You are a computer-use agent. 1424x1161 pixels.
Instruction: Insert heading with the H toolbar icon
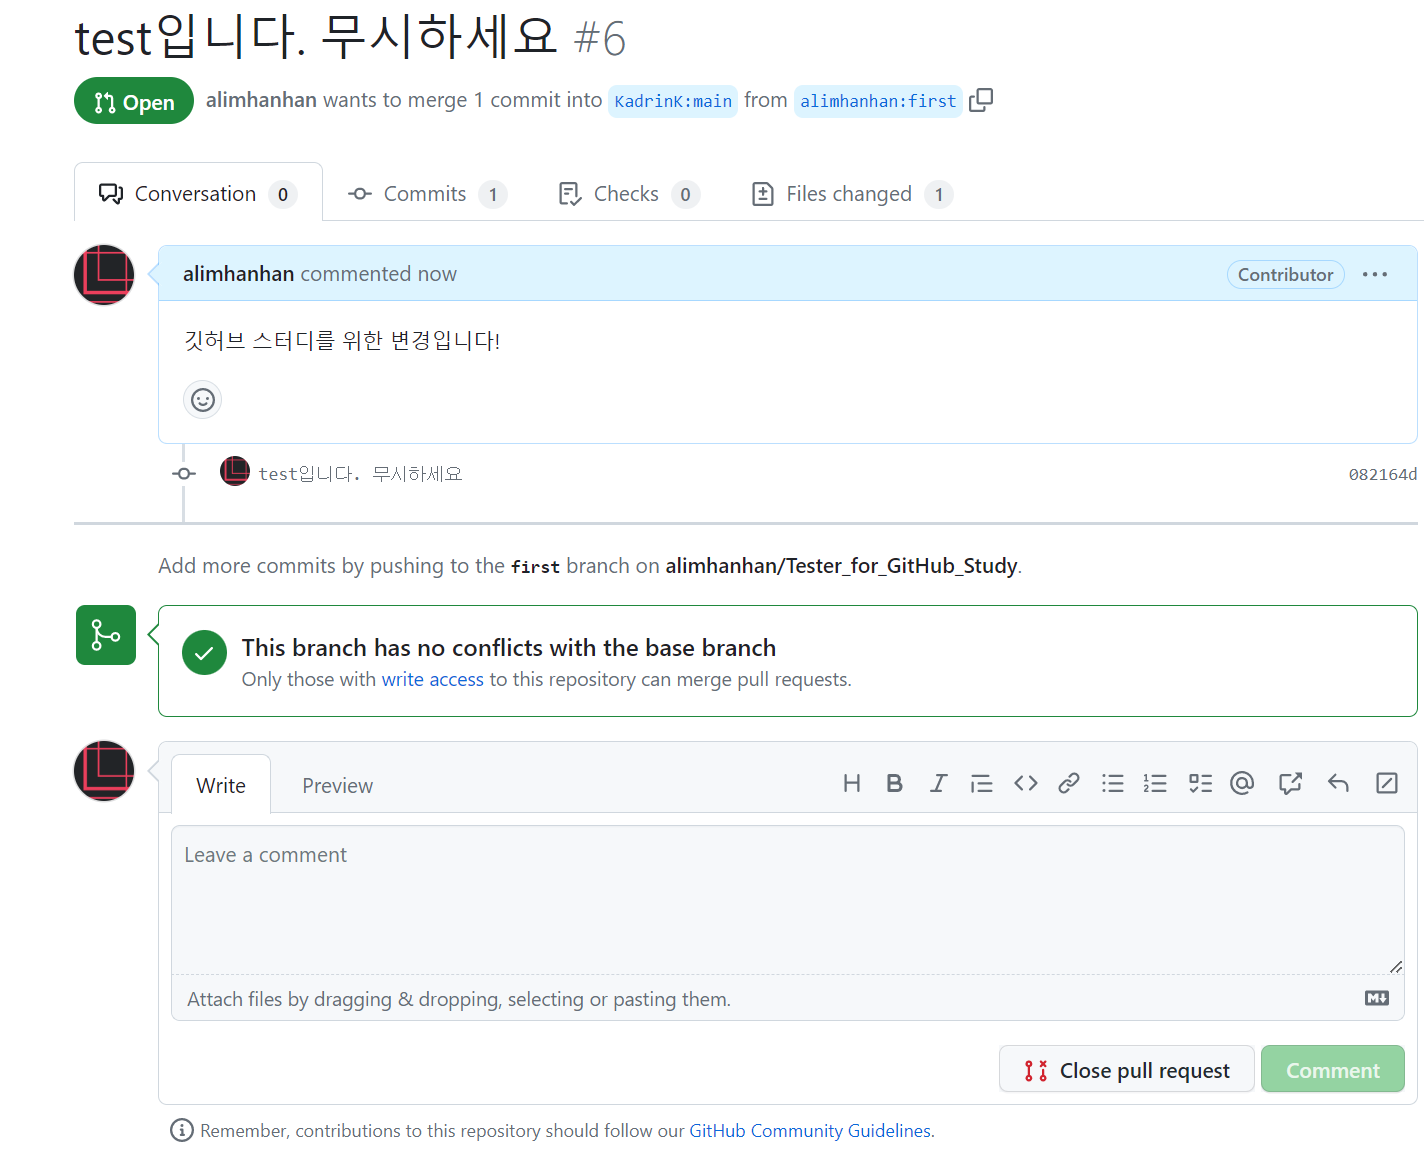pyautogui.click(x=852, y=783)
